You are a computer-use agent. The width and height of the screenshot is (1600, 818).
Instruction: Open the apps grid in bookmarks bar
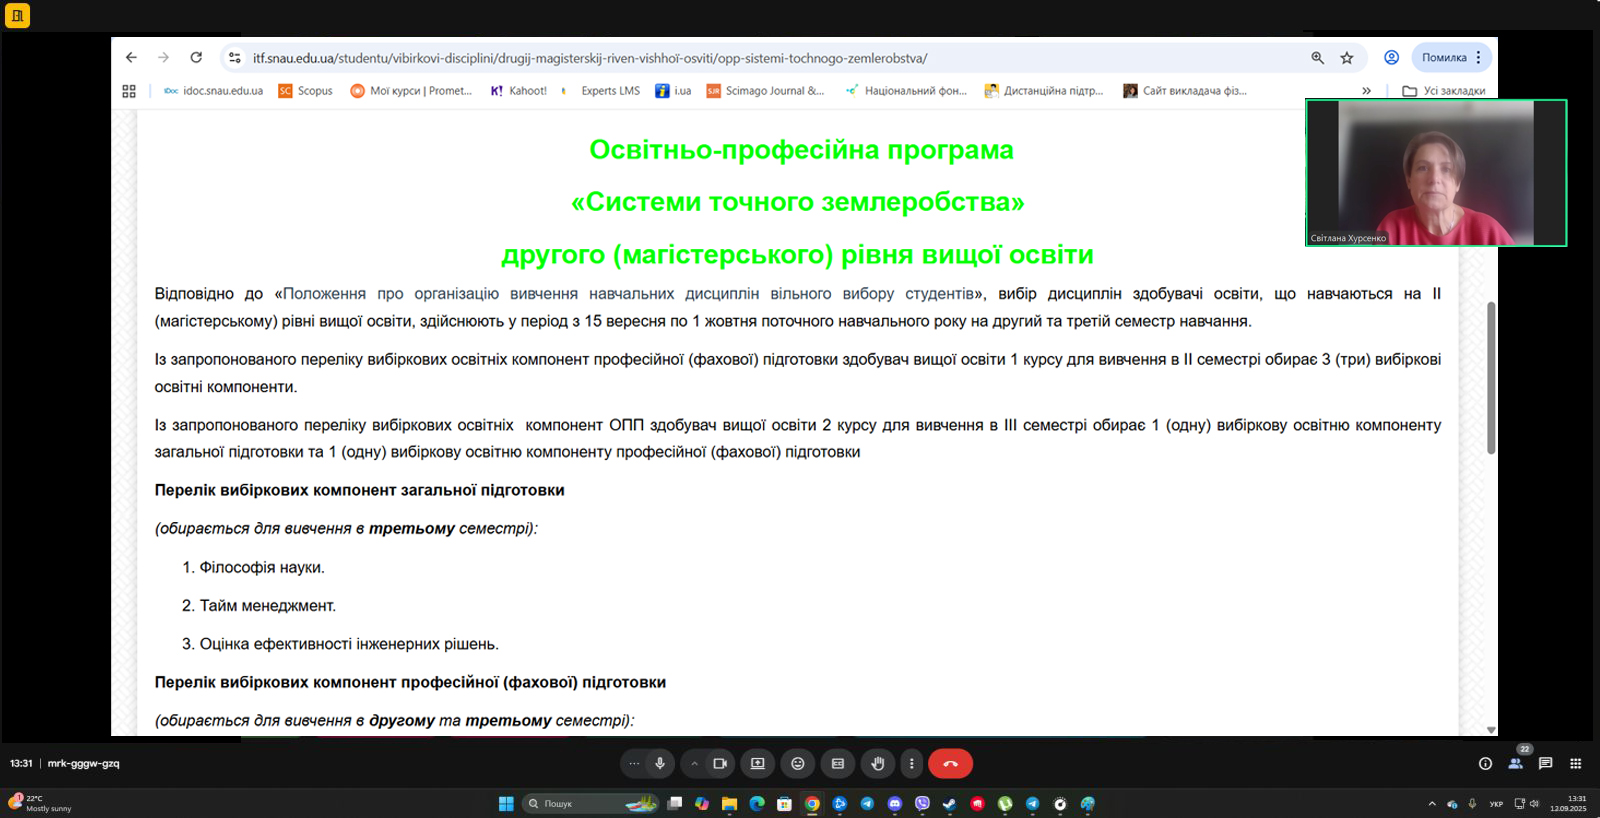coord(129,91)
